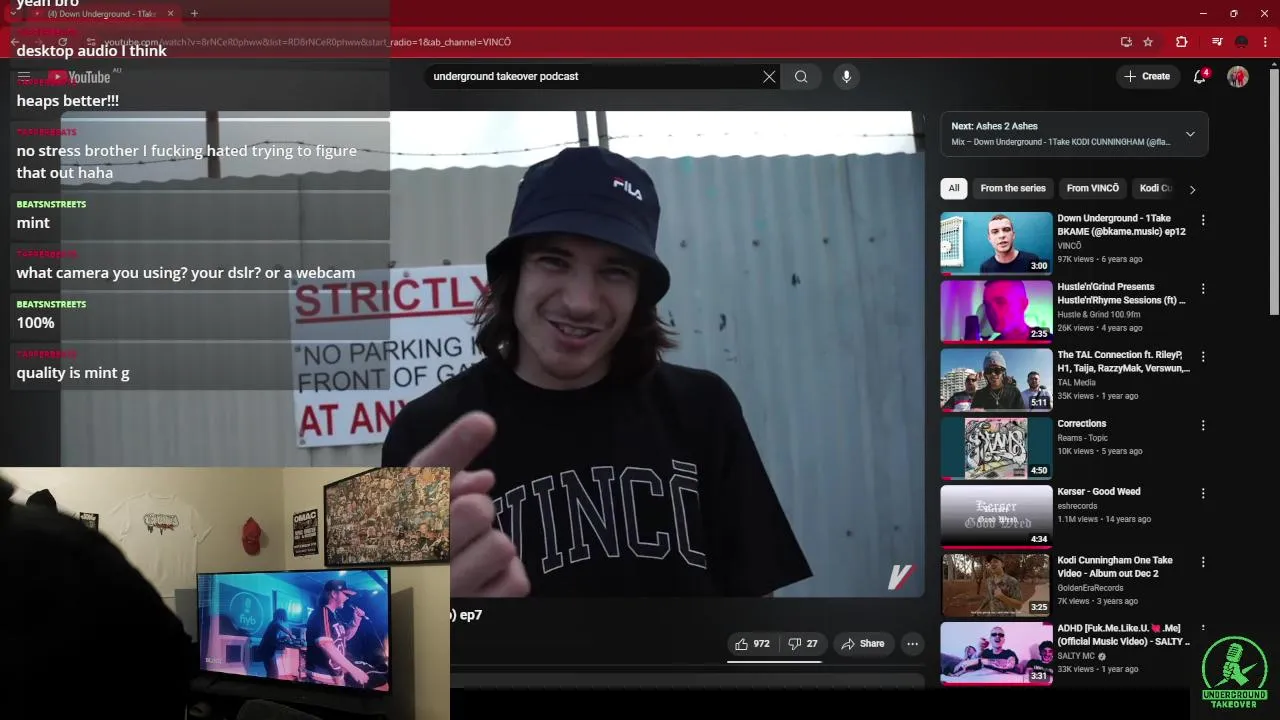Open Kodi Cunningham One Take thumbnail
1280x720 pixels.
click(996, 584)
